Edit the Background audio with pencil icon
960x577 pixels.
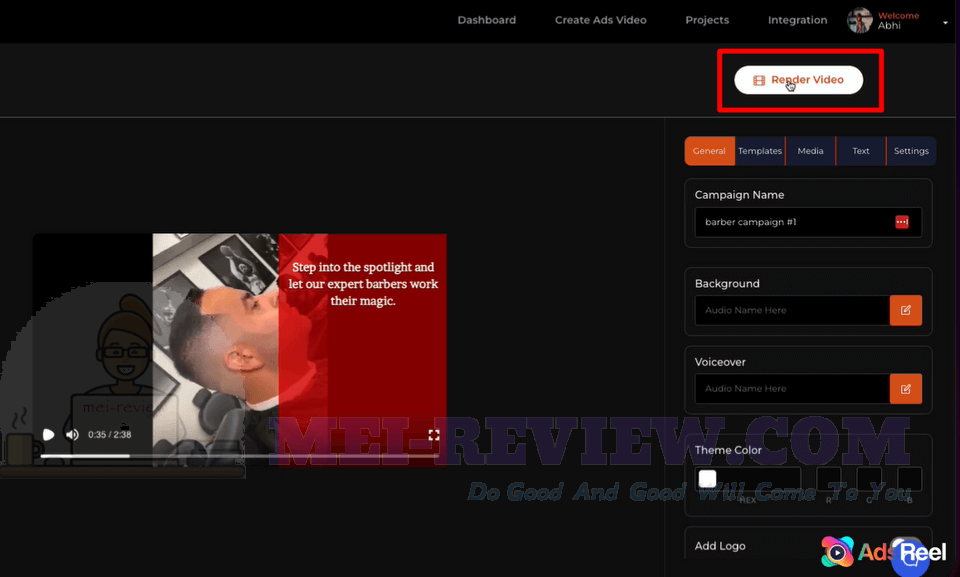906,310
